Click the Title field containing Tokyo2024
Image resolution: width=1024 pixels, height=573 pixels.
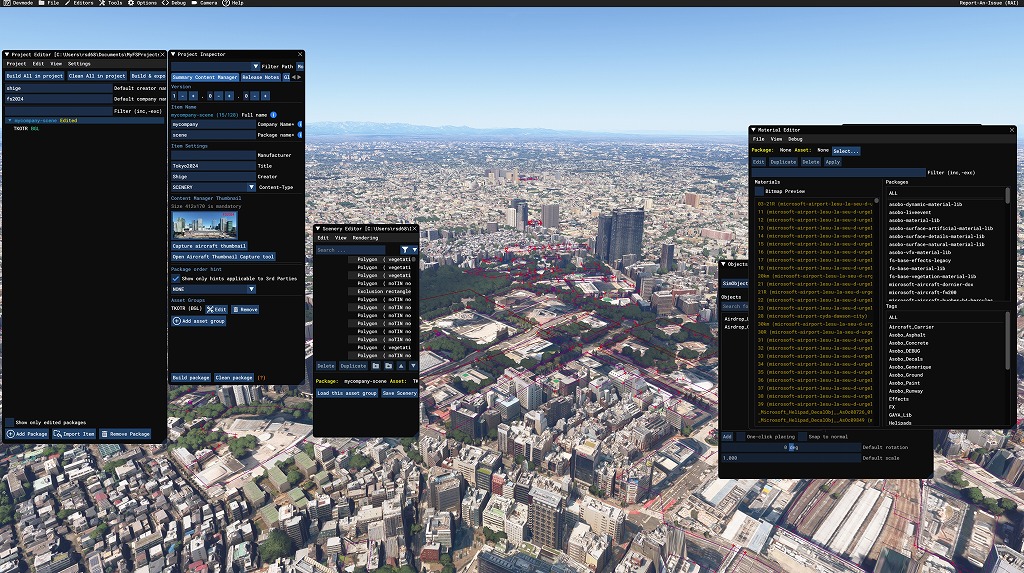click(x=213, y=166)
